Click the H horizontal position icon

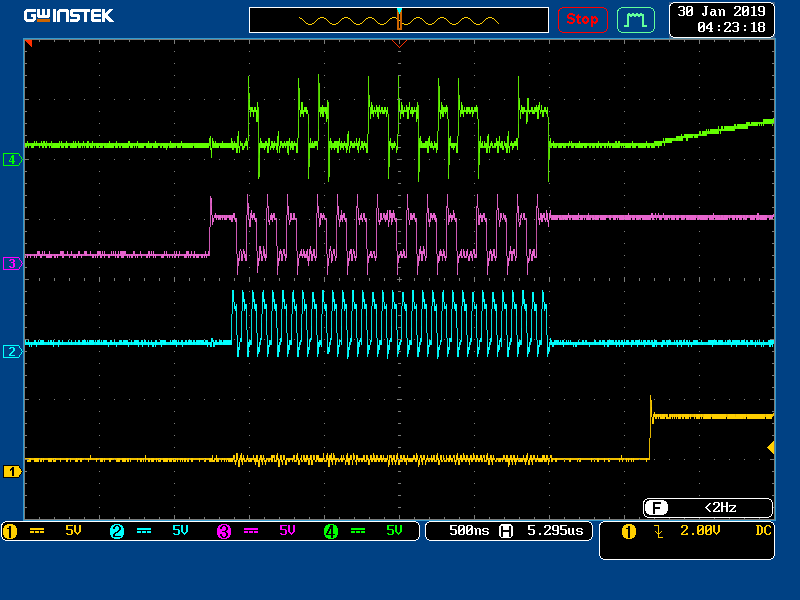point(506,531)
